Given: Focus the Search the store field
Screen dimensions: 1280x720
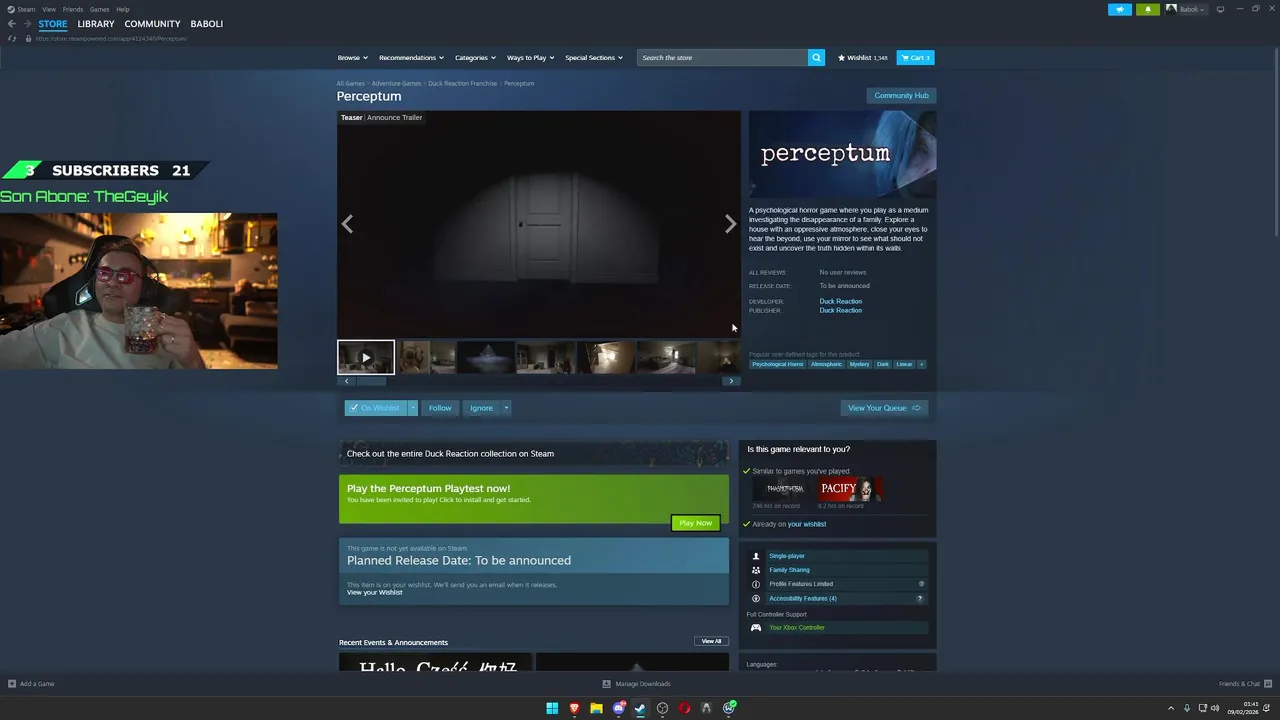Looking at the screenshot, I should (722, 58).
